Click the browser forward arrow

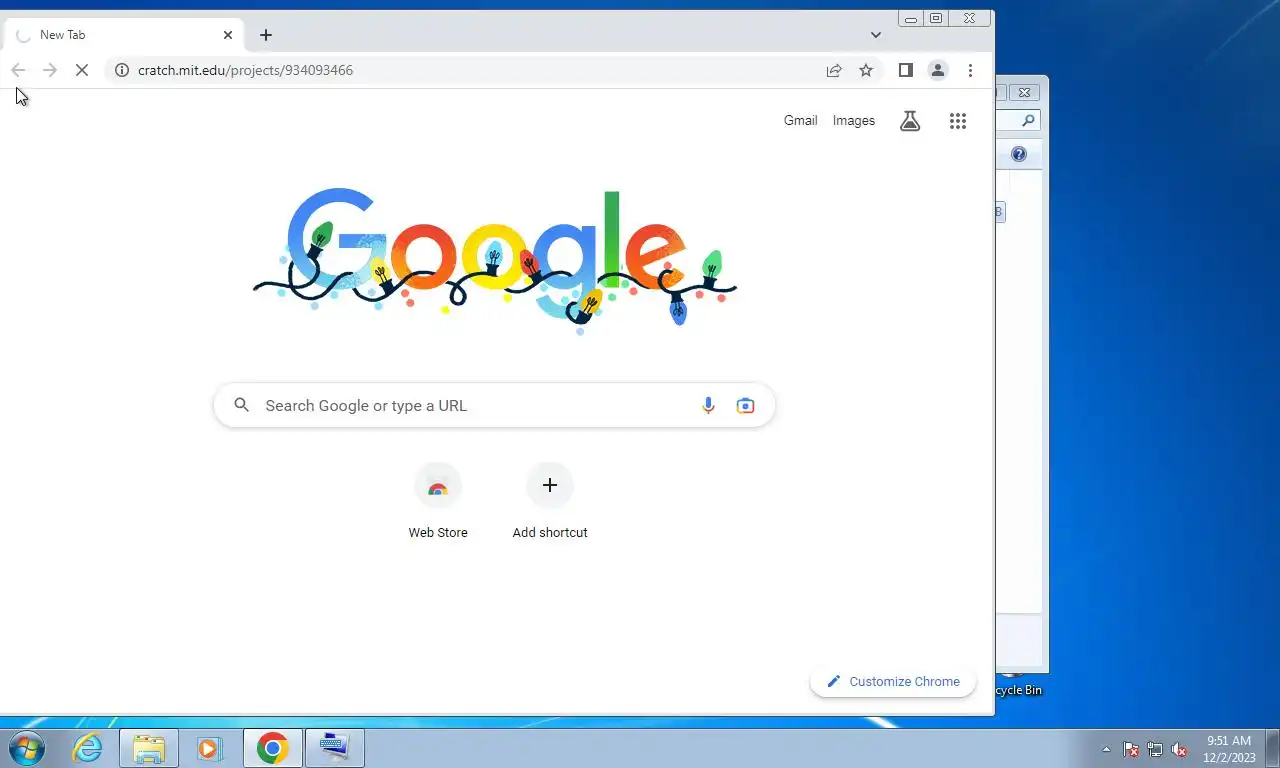[x=50, y=70]
